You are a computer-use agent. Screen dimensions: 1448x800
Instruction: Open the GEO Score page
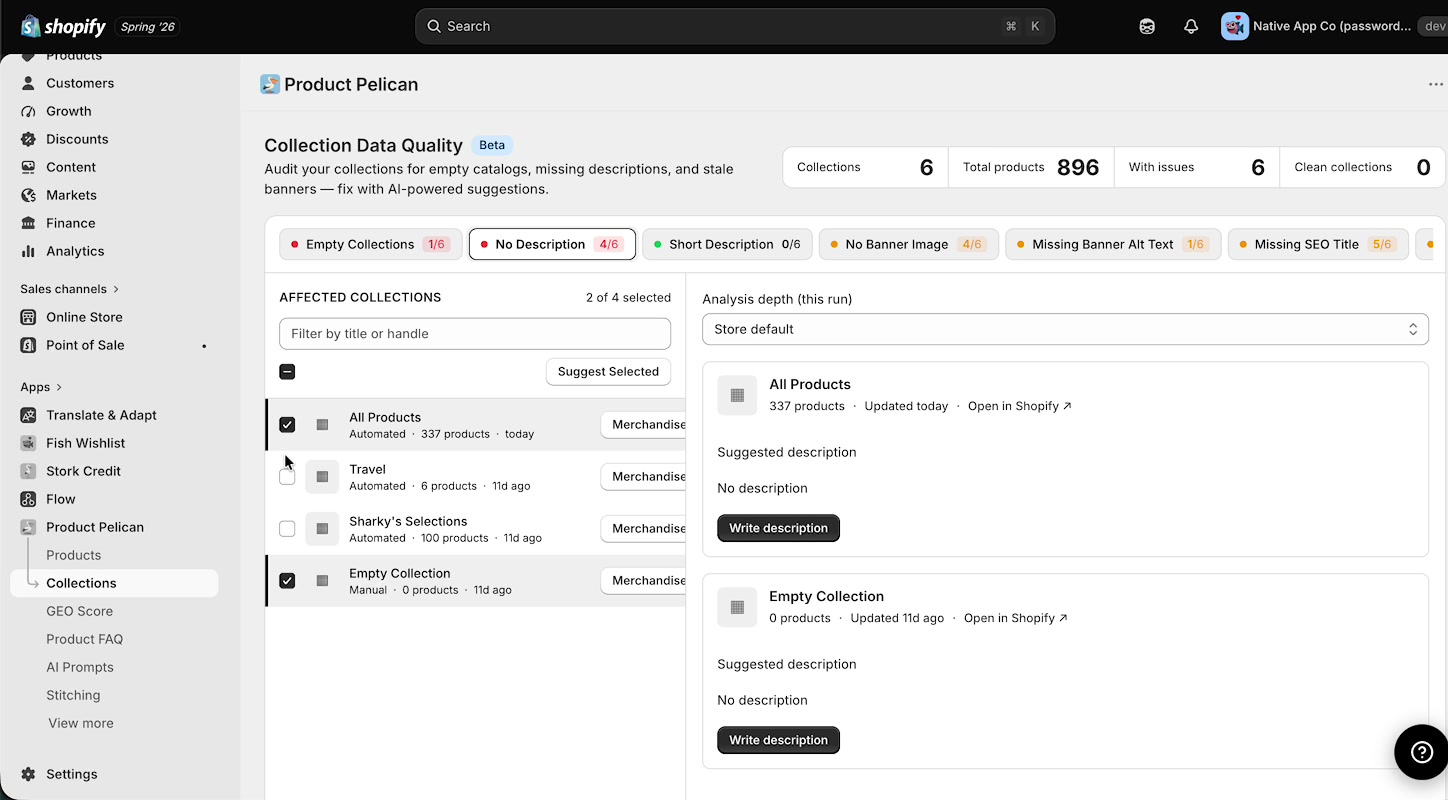coord(79,611)
